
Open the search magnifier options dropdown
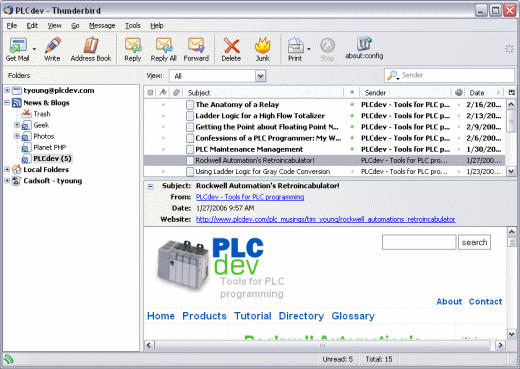[393, 76]
